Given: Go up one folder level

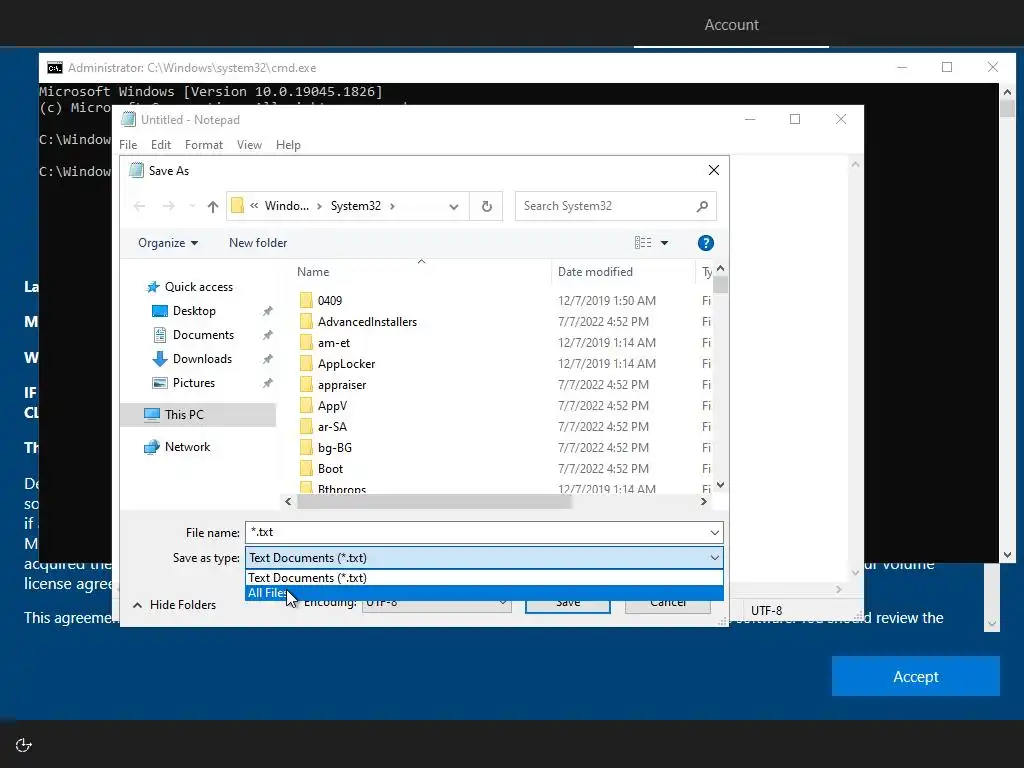Looking at the screenshot, I should 212,206.
